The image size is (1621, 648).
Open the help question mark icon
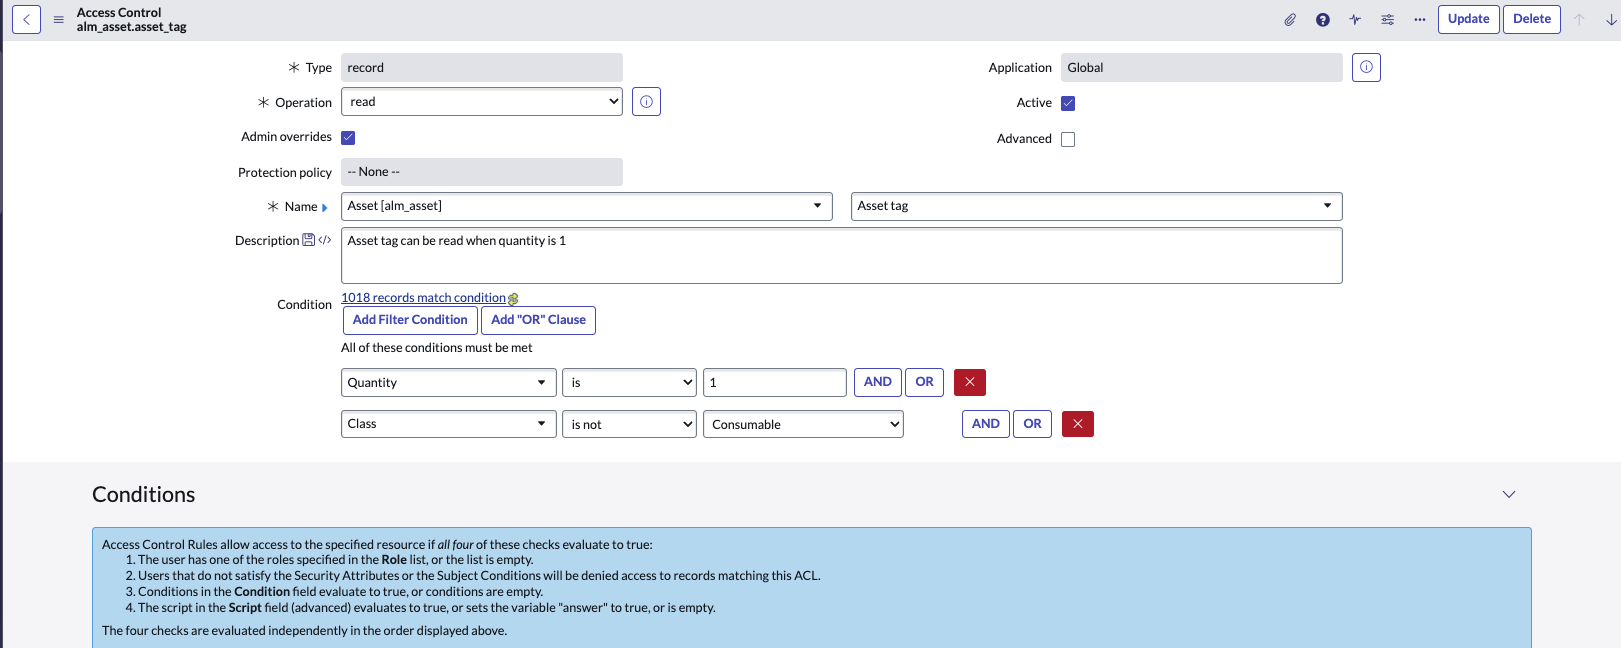[1322, 19]
